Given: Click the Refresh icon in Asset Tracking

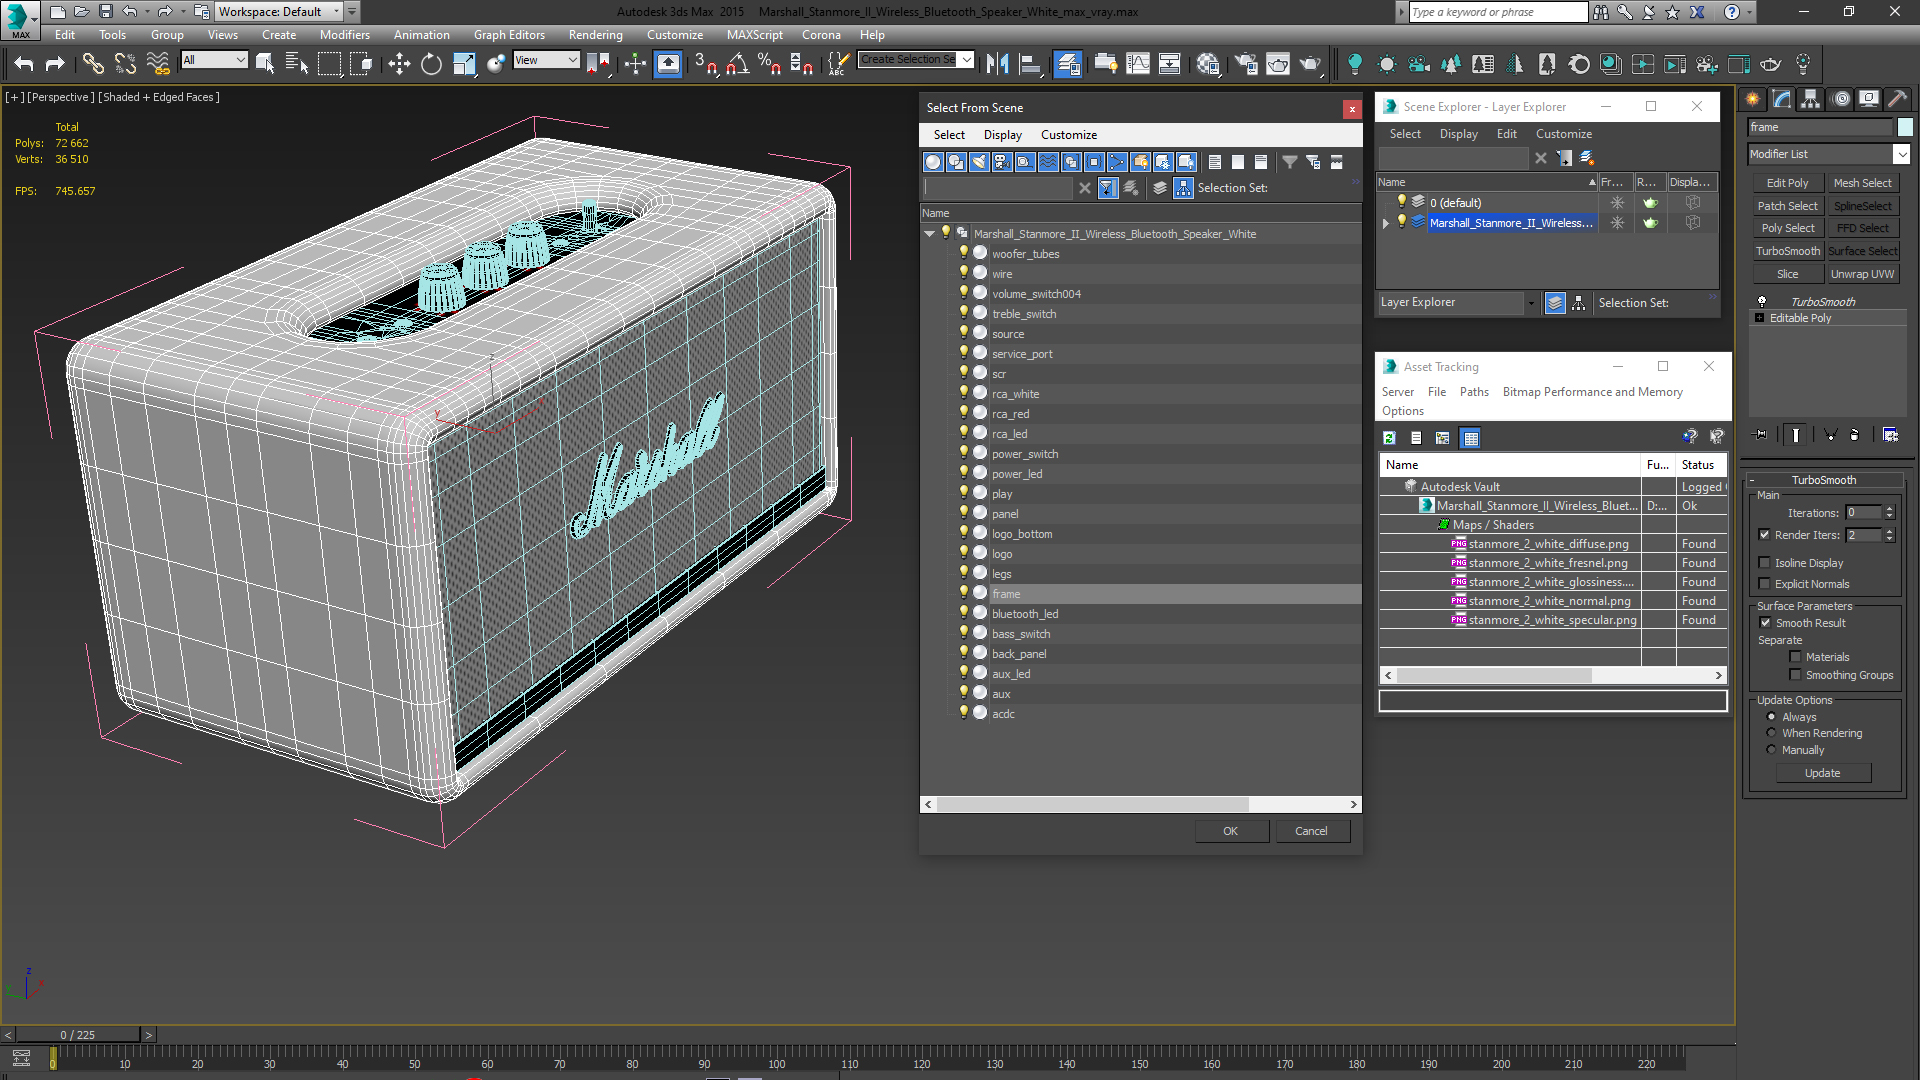Looking at the screenshot, I should pyautogui.click(x=1389, y=438).
